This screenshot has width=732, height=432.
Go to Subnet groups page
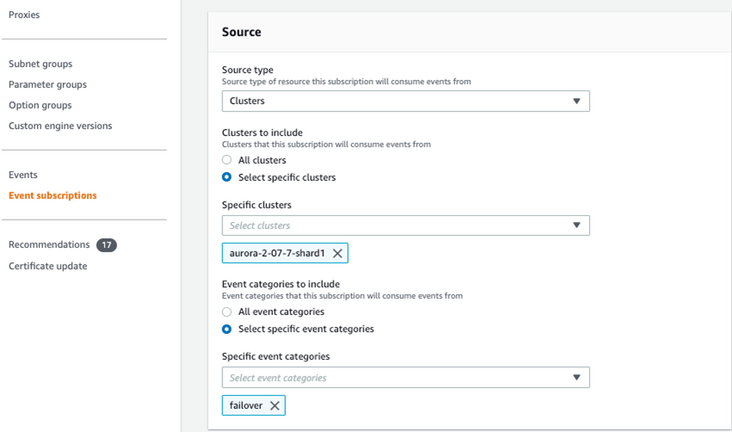click(x=40, y=64)
